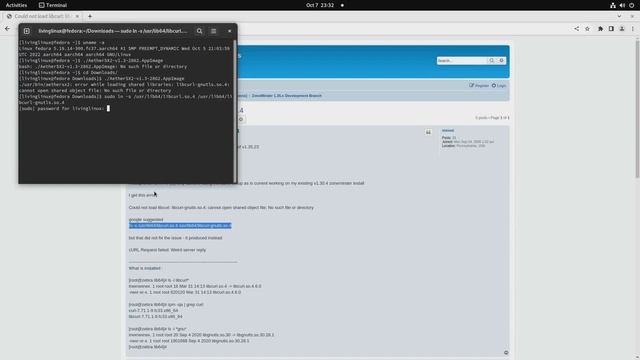Open the topic tools icon below title
Image resolution: width=640 pixels, height=360 pixels.
coord(241,119)
